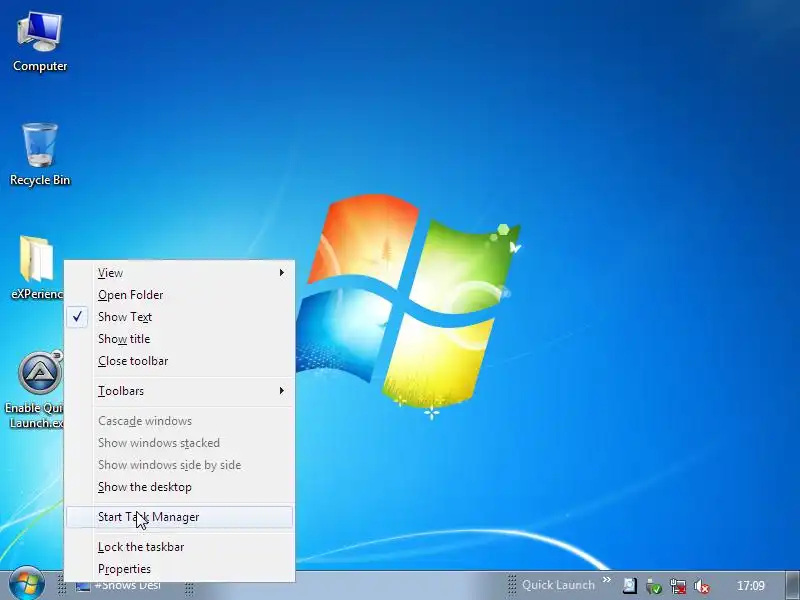Select the eXPerience folder icon

click(36, 268)
